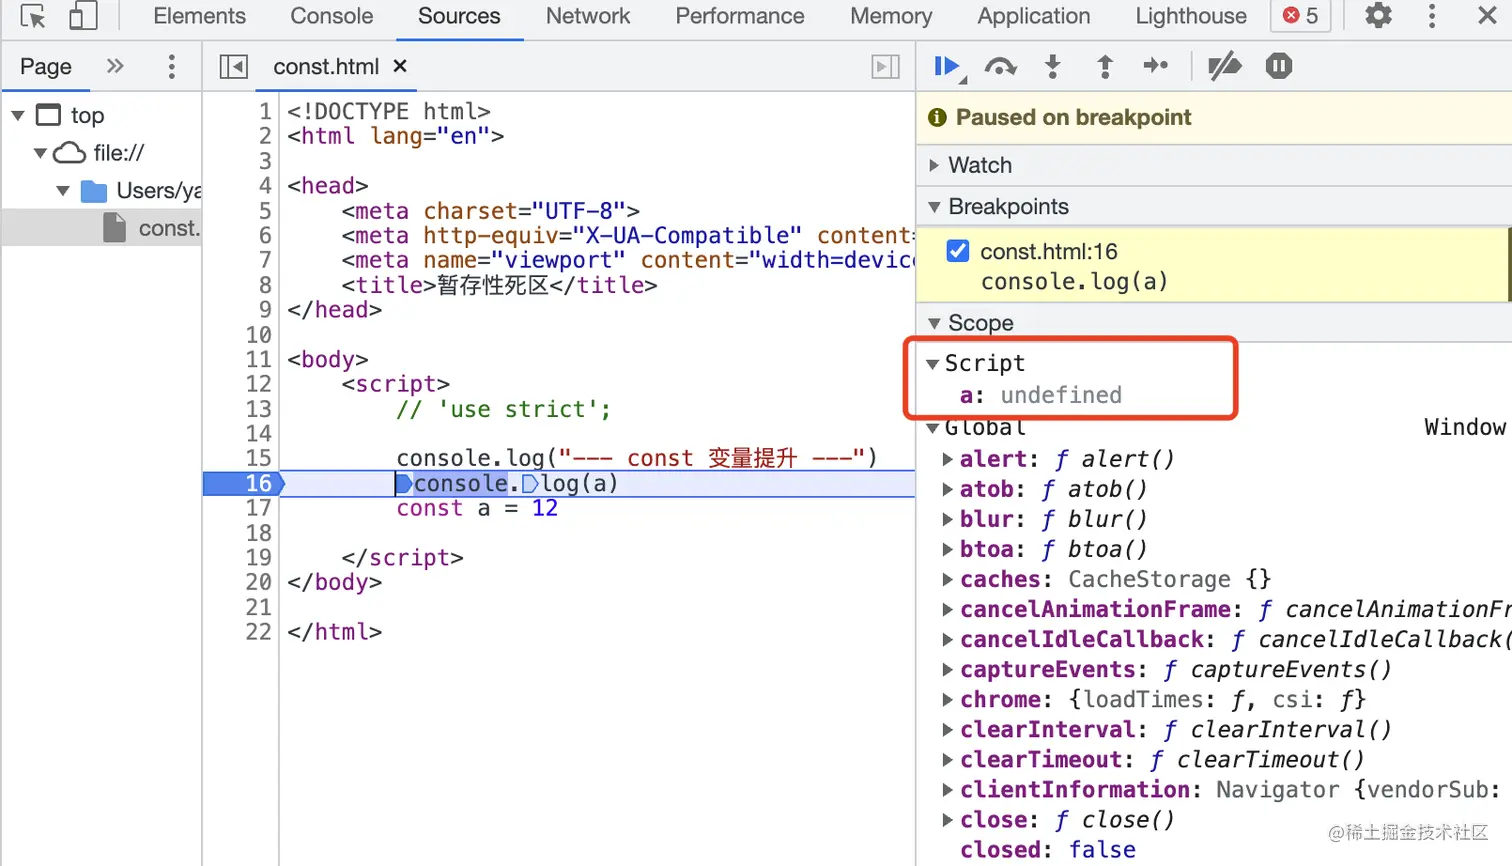Hide the navigator sidebar
Screen dimensions: 1512x866
tap(233, 66)
